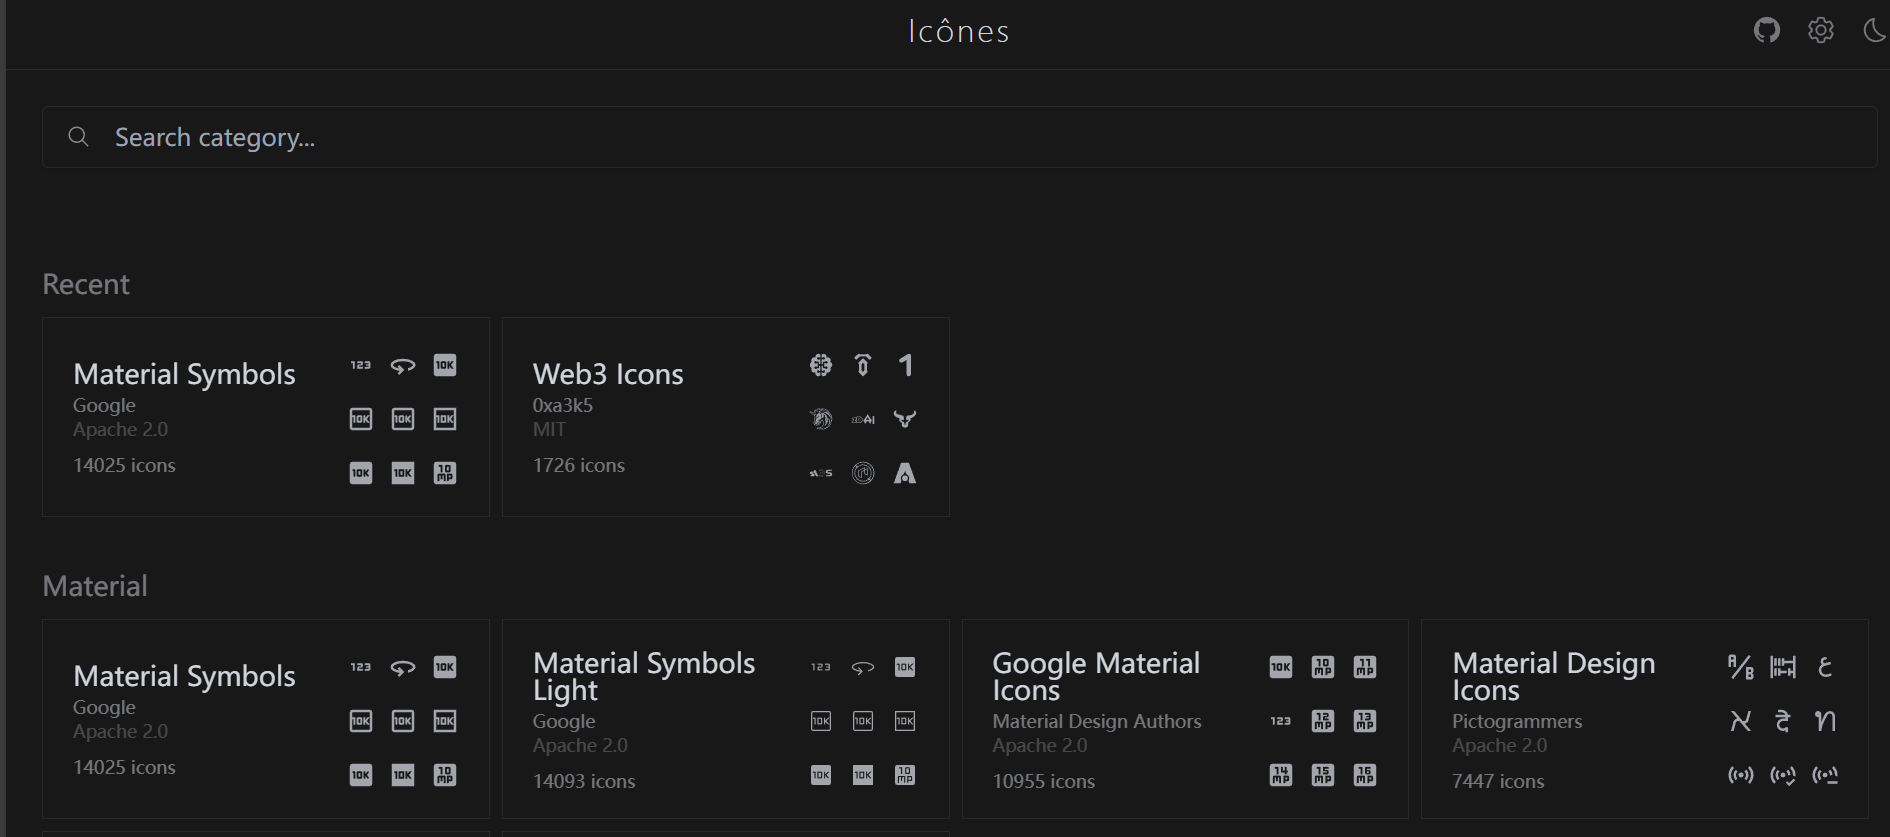Viewport: 1890px width, 837px height.
Task: Click the number 1 icon in Web3 Icons
Action: pyautogui.click(x=905, y=365)
